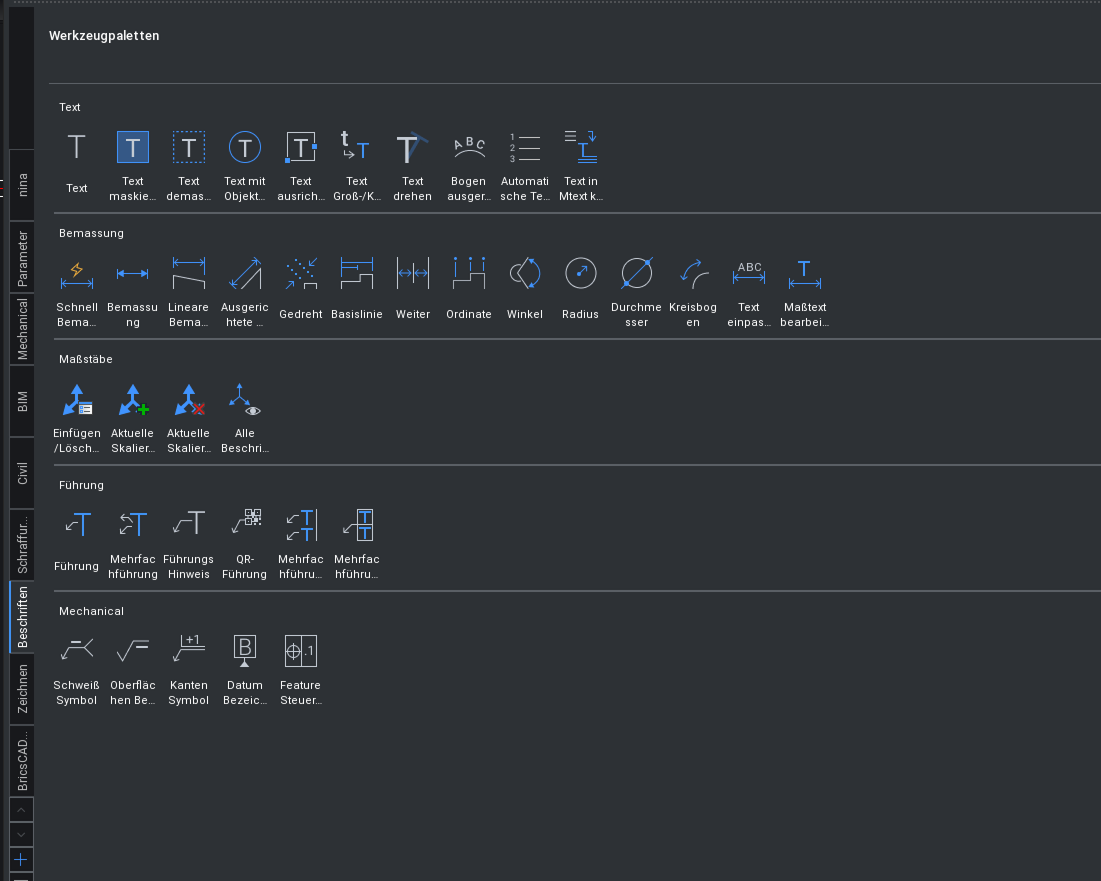Click the tab list down arrow

point(22,835)
